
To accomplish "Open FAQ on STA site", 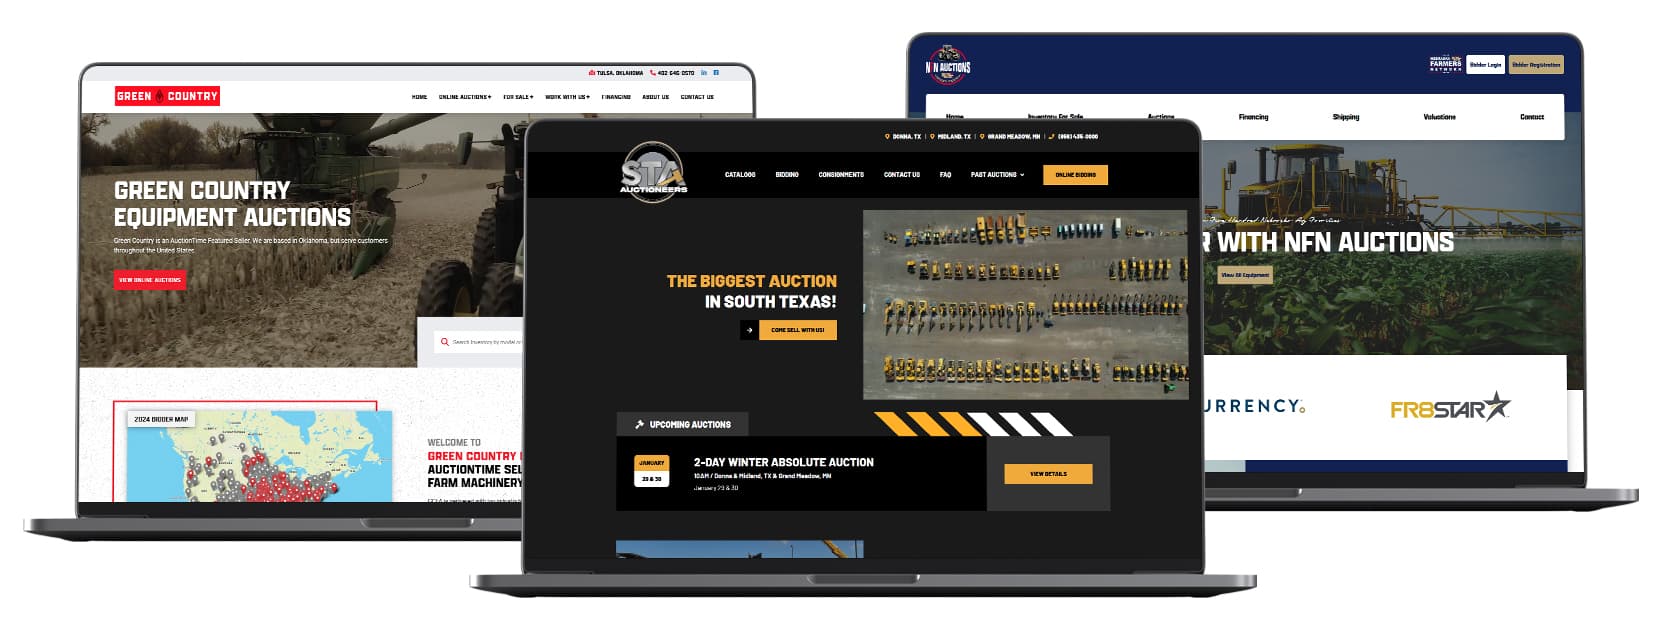I will coord(945,175).
